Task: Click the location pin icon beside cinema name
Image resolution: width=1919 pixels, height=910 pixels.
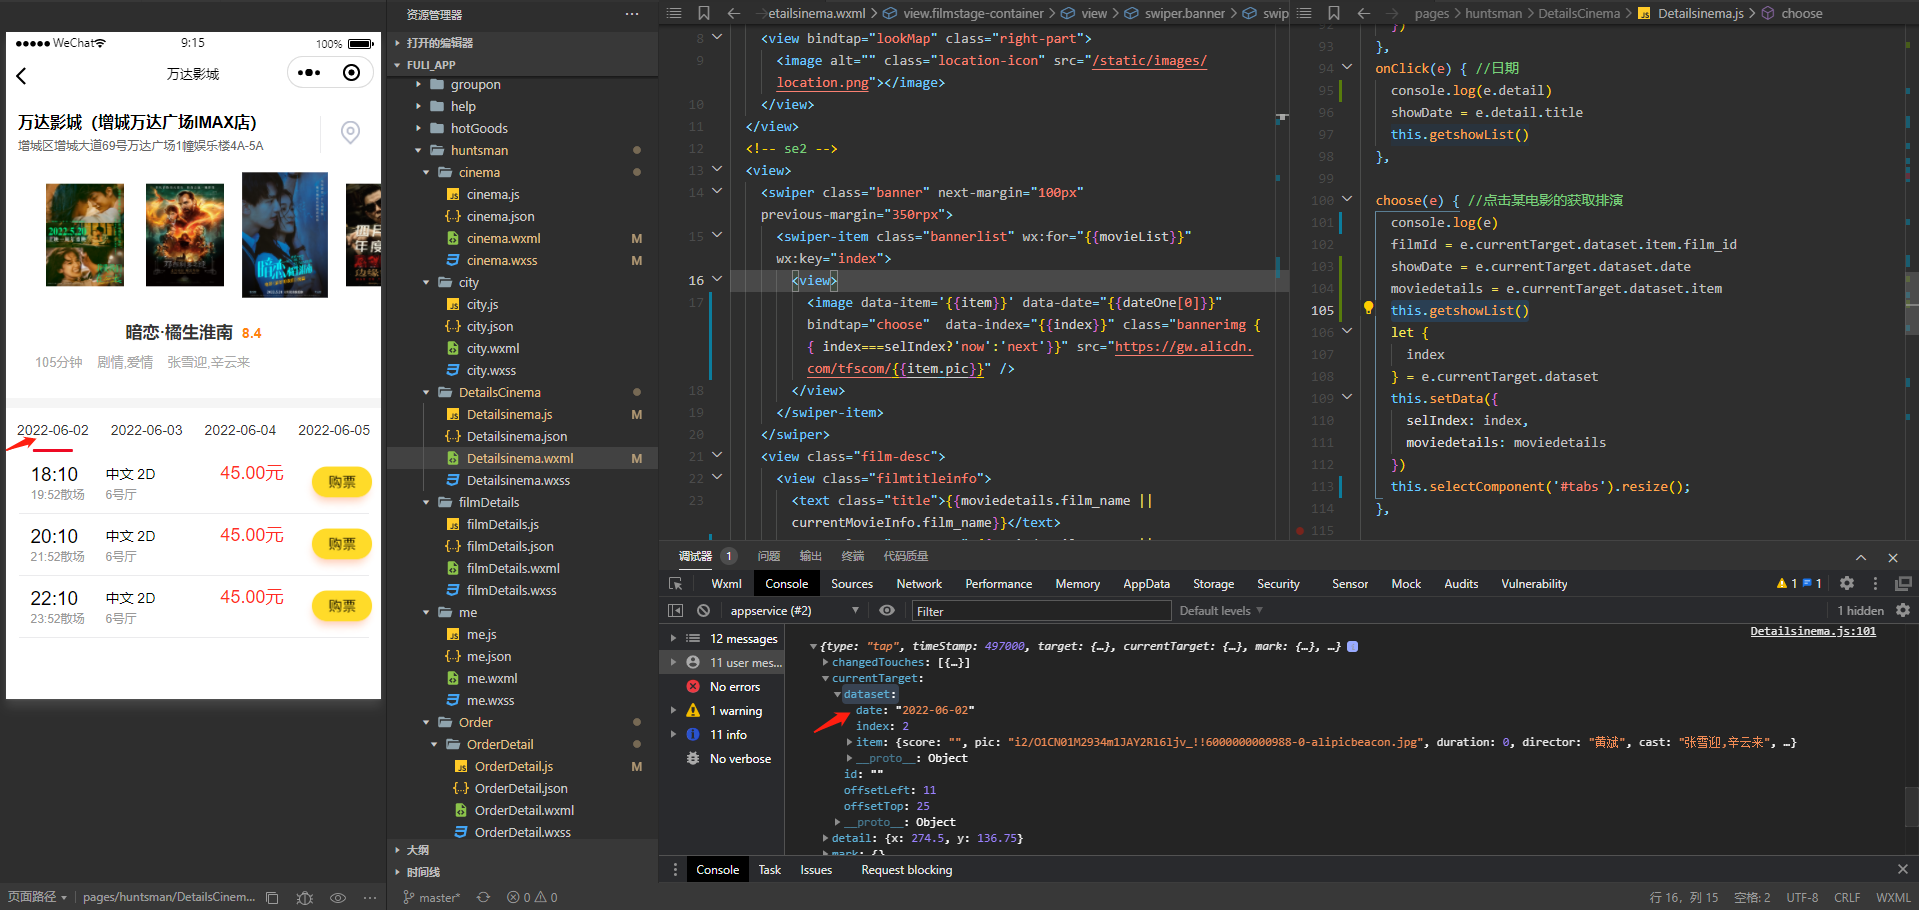Action: 350,132
